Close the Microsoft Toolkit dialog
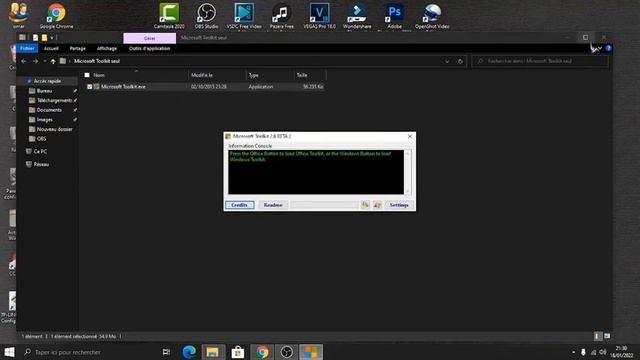This screenshot has height=360, width=640. click(x=410, y=136)
